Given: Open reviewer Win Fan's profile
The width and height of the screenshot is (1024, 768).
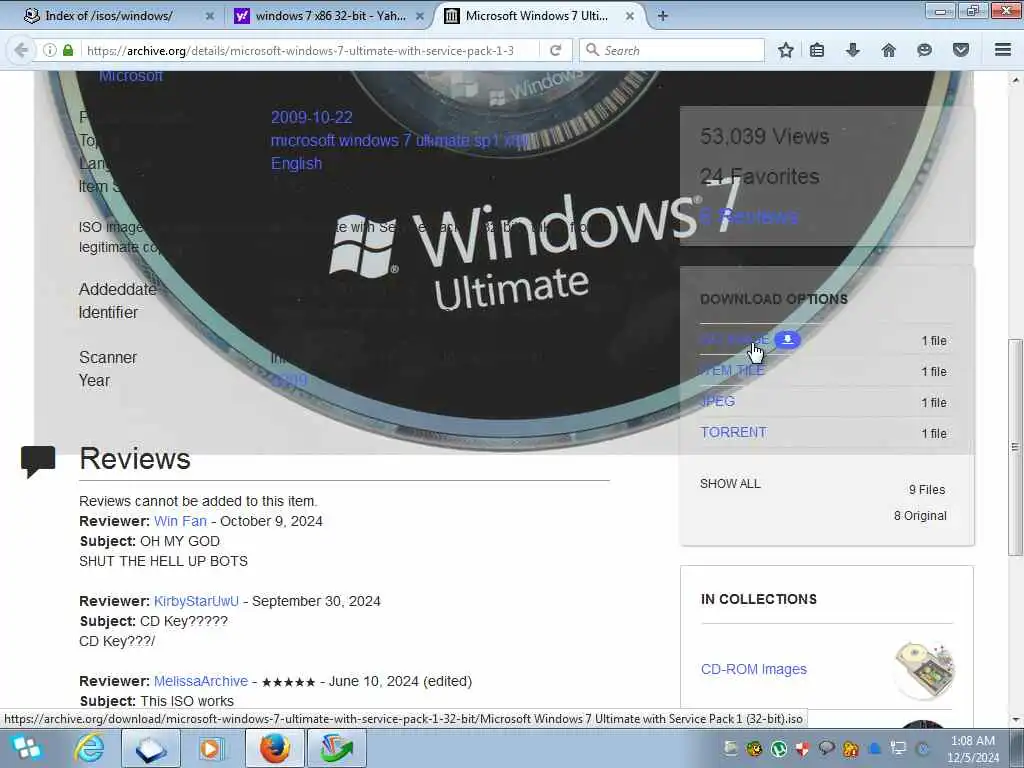Looking at the screenshot, I should click(180, 521).
